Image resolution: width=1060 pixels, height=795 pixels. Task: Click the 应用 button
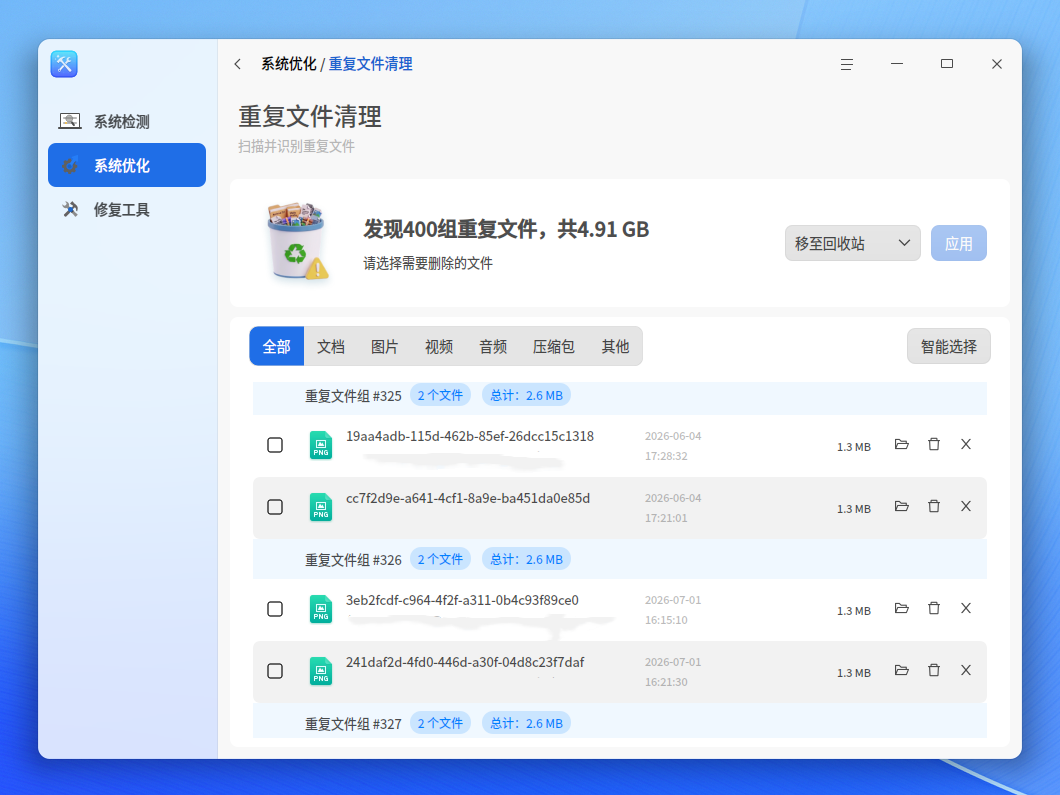[x=959, y=243]
